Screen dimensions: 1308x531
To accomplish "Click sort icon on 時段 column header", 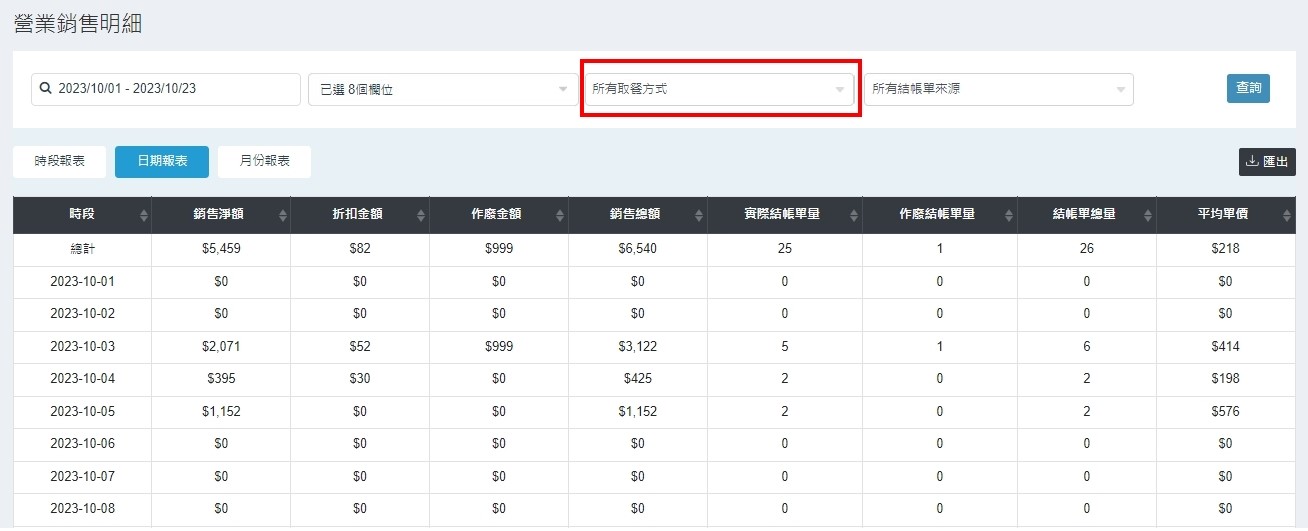I will pos(143,216).
